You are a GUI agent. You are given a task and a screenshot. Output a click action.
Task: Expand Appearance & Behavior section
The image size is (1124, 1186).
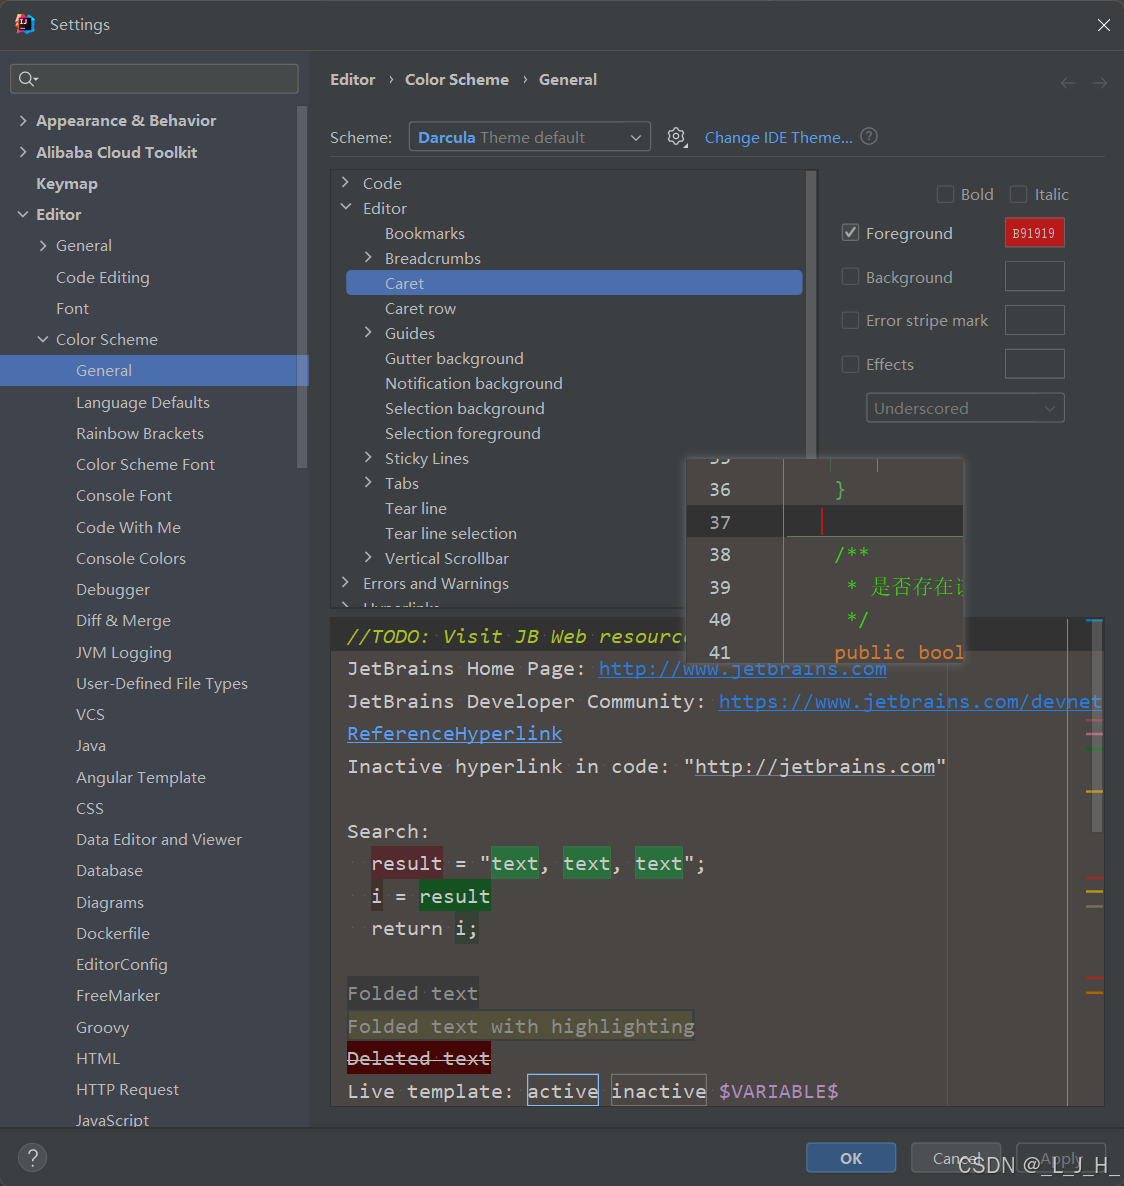[x=23, y=120]
